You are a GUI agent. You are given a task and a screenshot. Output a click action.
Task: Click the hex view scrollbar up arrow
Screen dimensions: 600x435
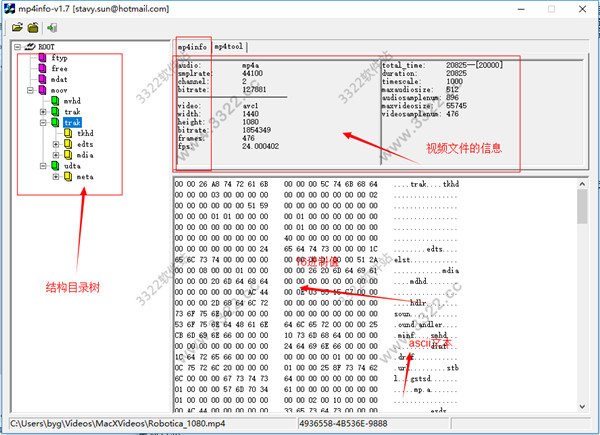click(582, 184)
